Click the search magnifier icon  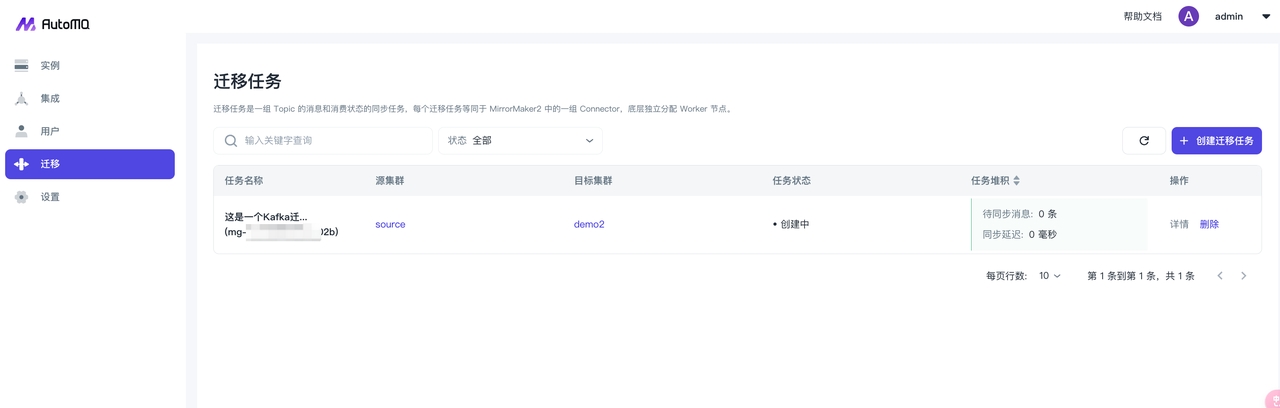point(231,141)
